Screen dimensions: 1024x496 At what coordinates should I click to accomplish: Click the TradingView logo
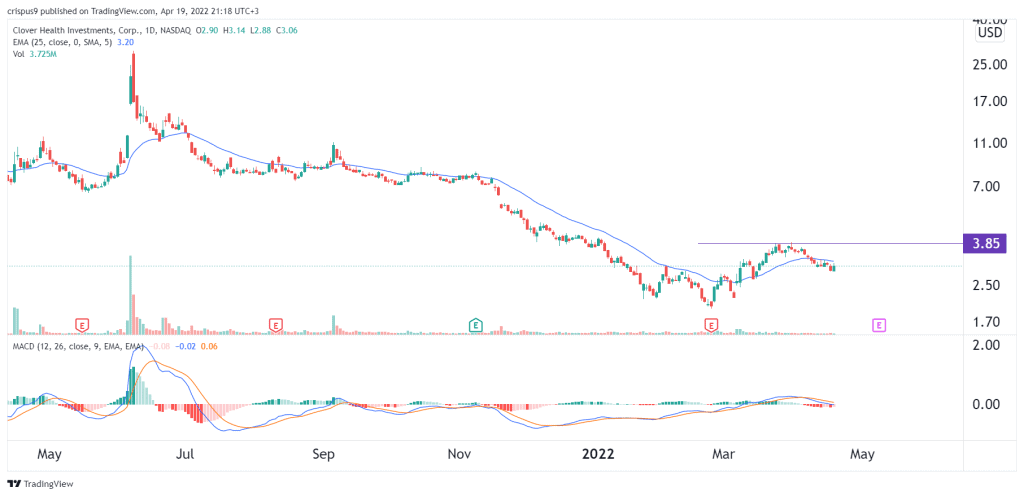pos(40,484)
